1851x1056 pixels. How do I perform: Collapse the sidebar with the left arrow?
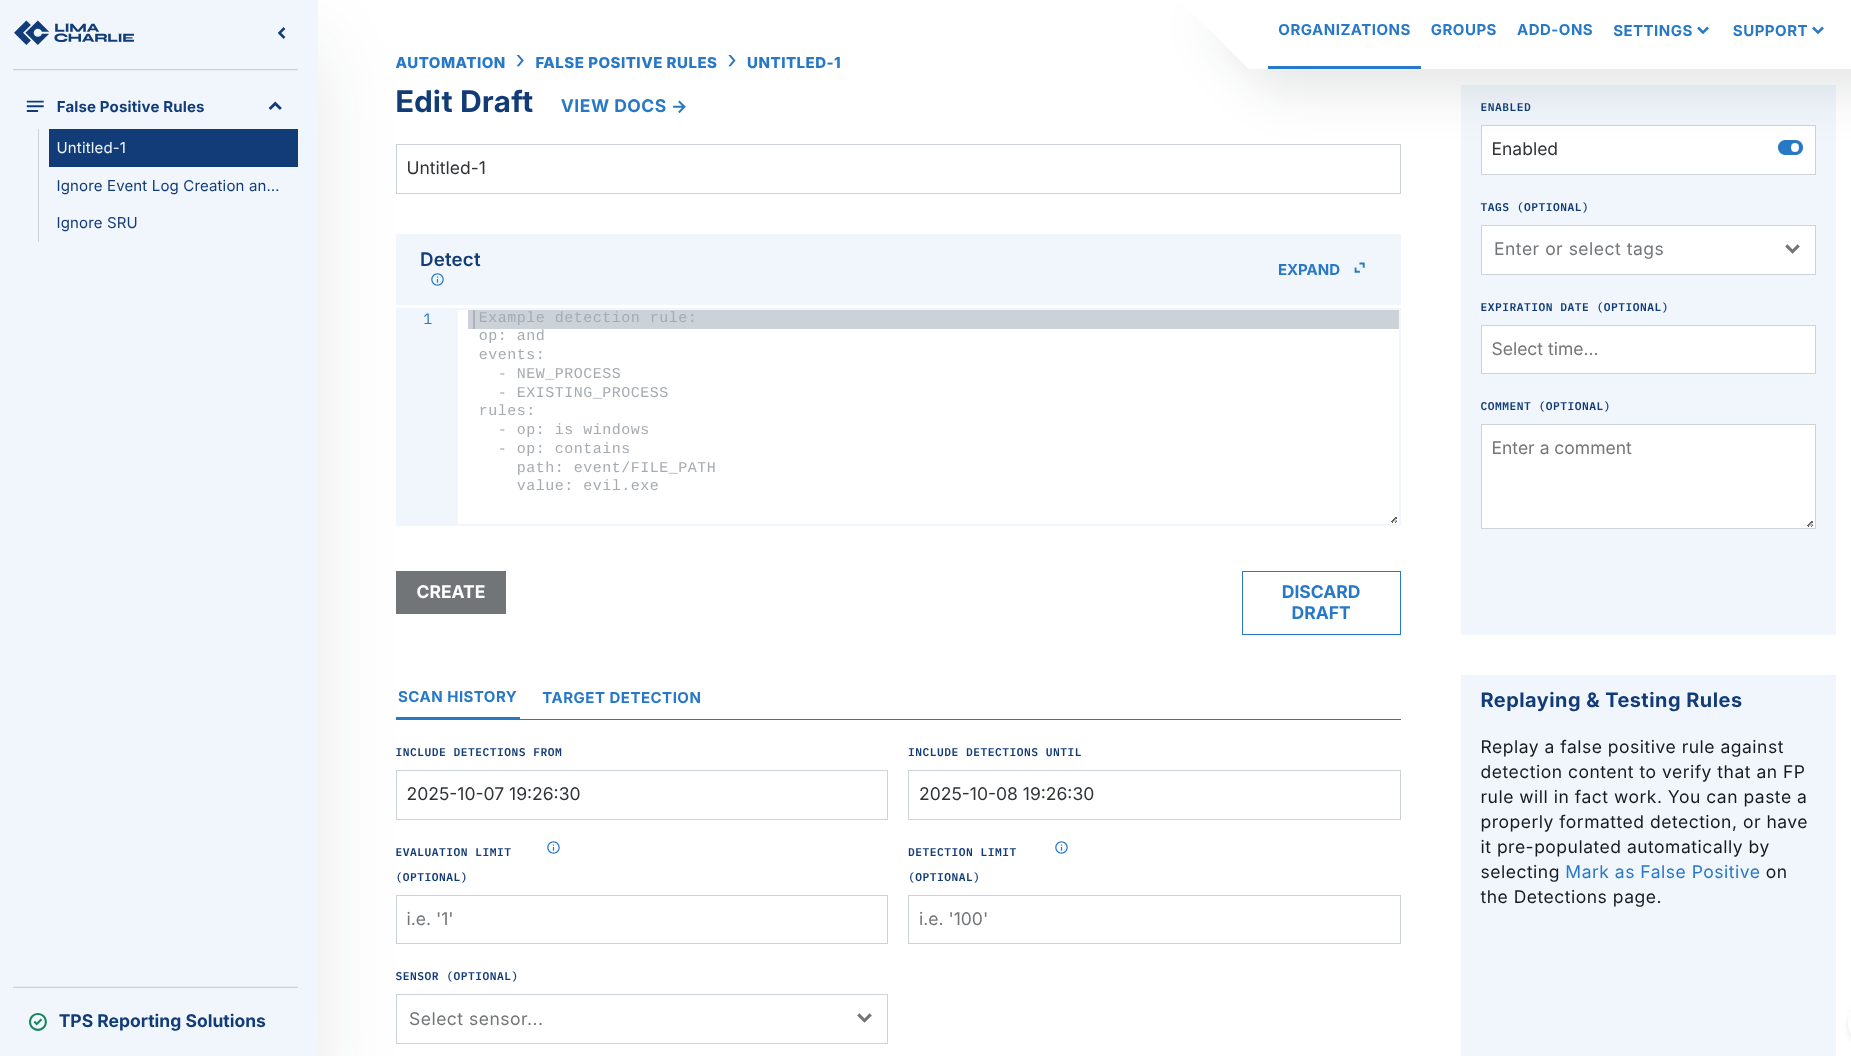pos(282,33)
